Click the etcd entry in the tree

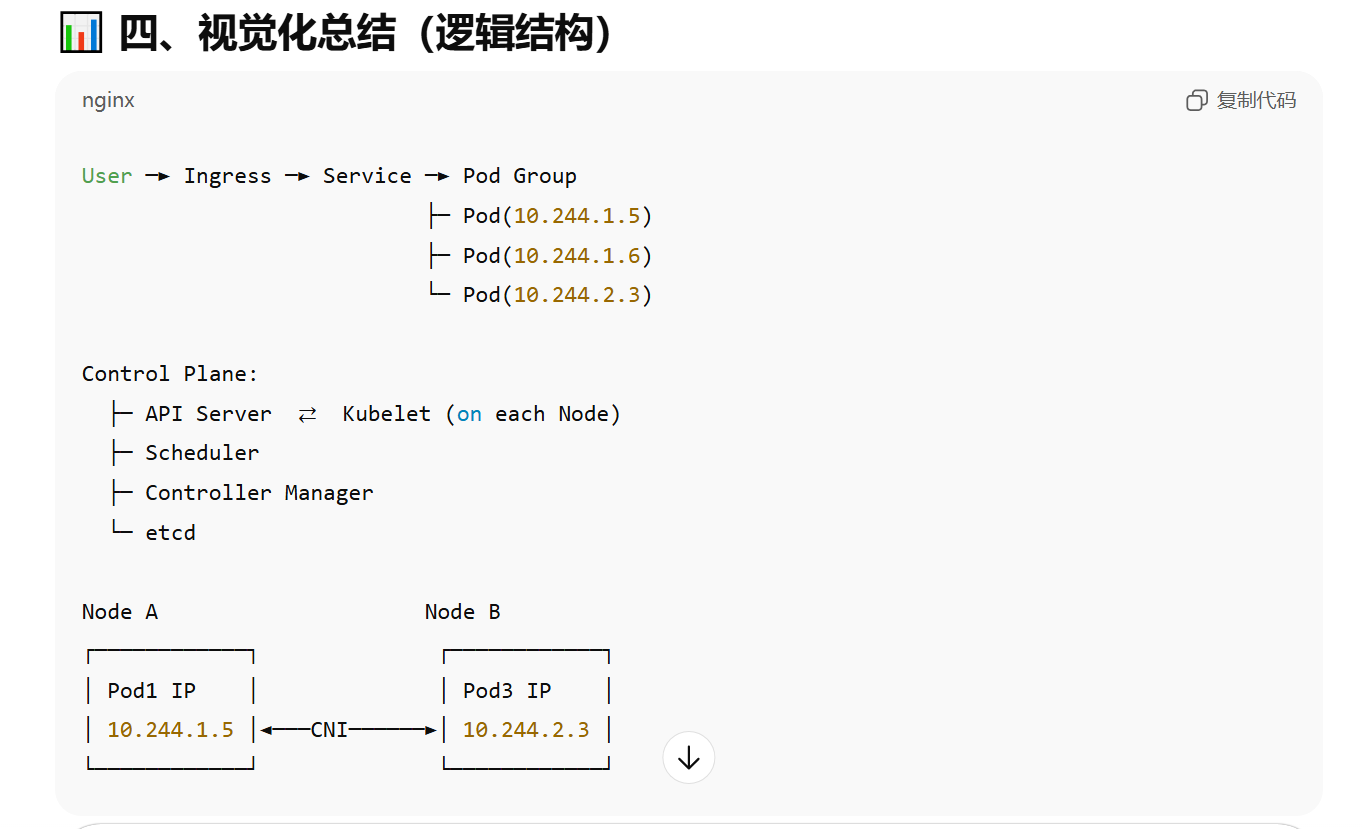170,533
